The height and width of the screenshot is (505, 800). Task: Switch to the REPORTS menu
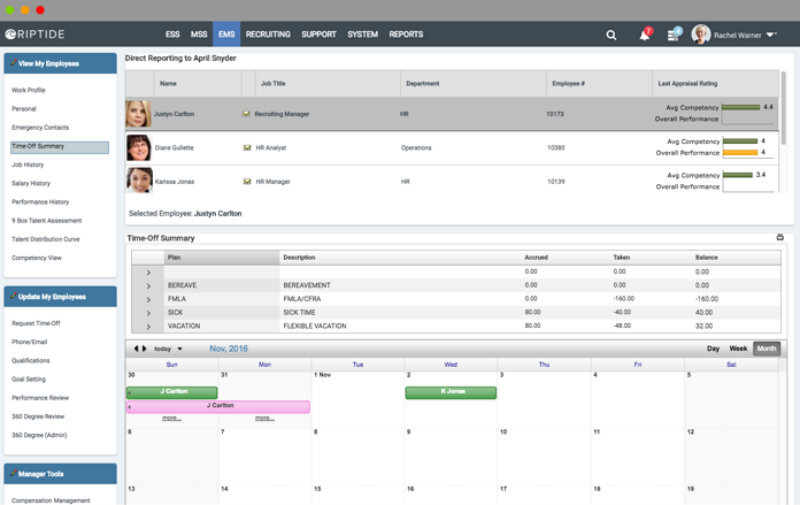click(406, 35)
